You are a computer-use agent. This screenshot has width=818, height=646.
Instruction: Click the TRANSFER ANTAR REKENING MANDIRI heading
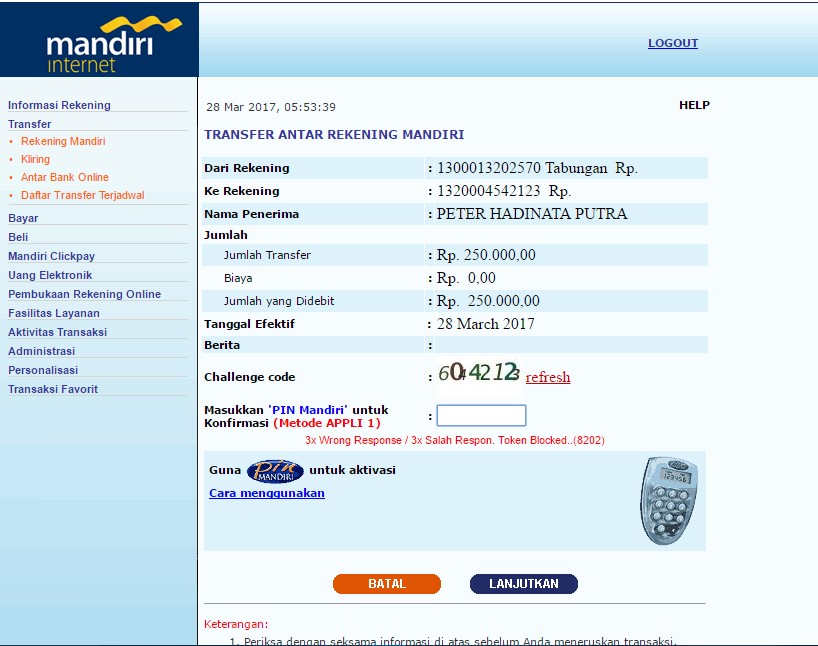334,135
